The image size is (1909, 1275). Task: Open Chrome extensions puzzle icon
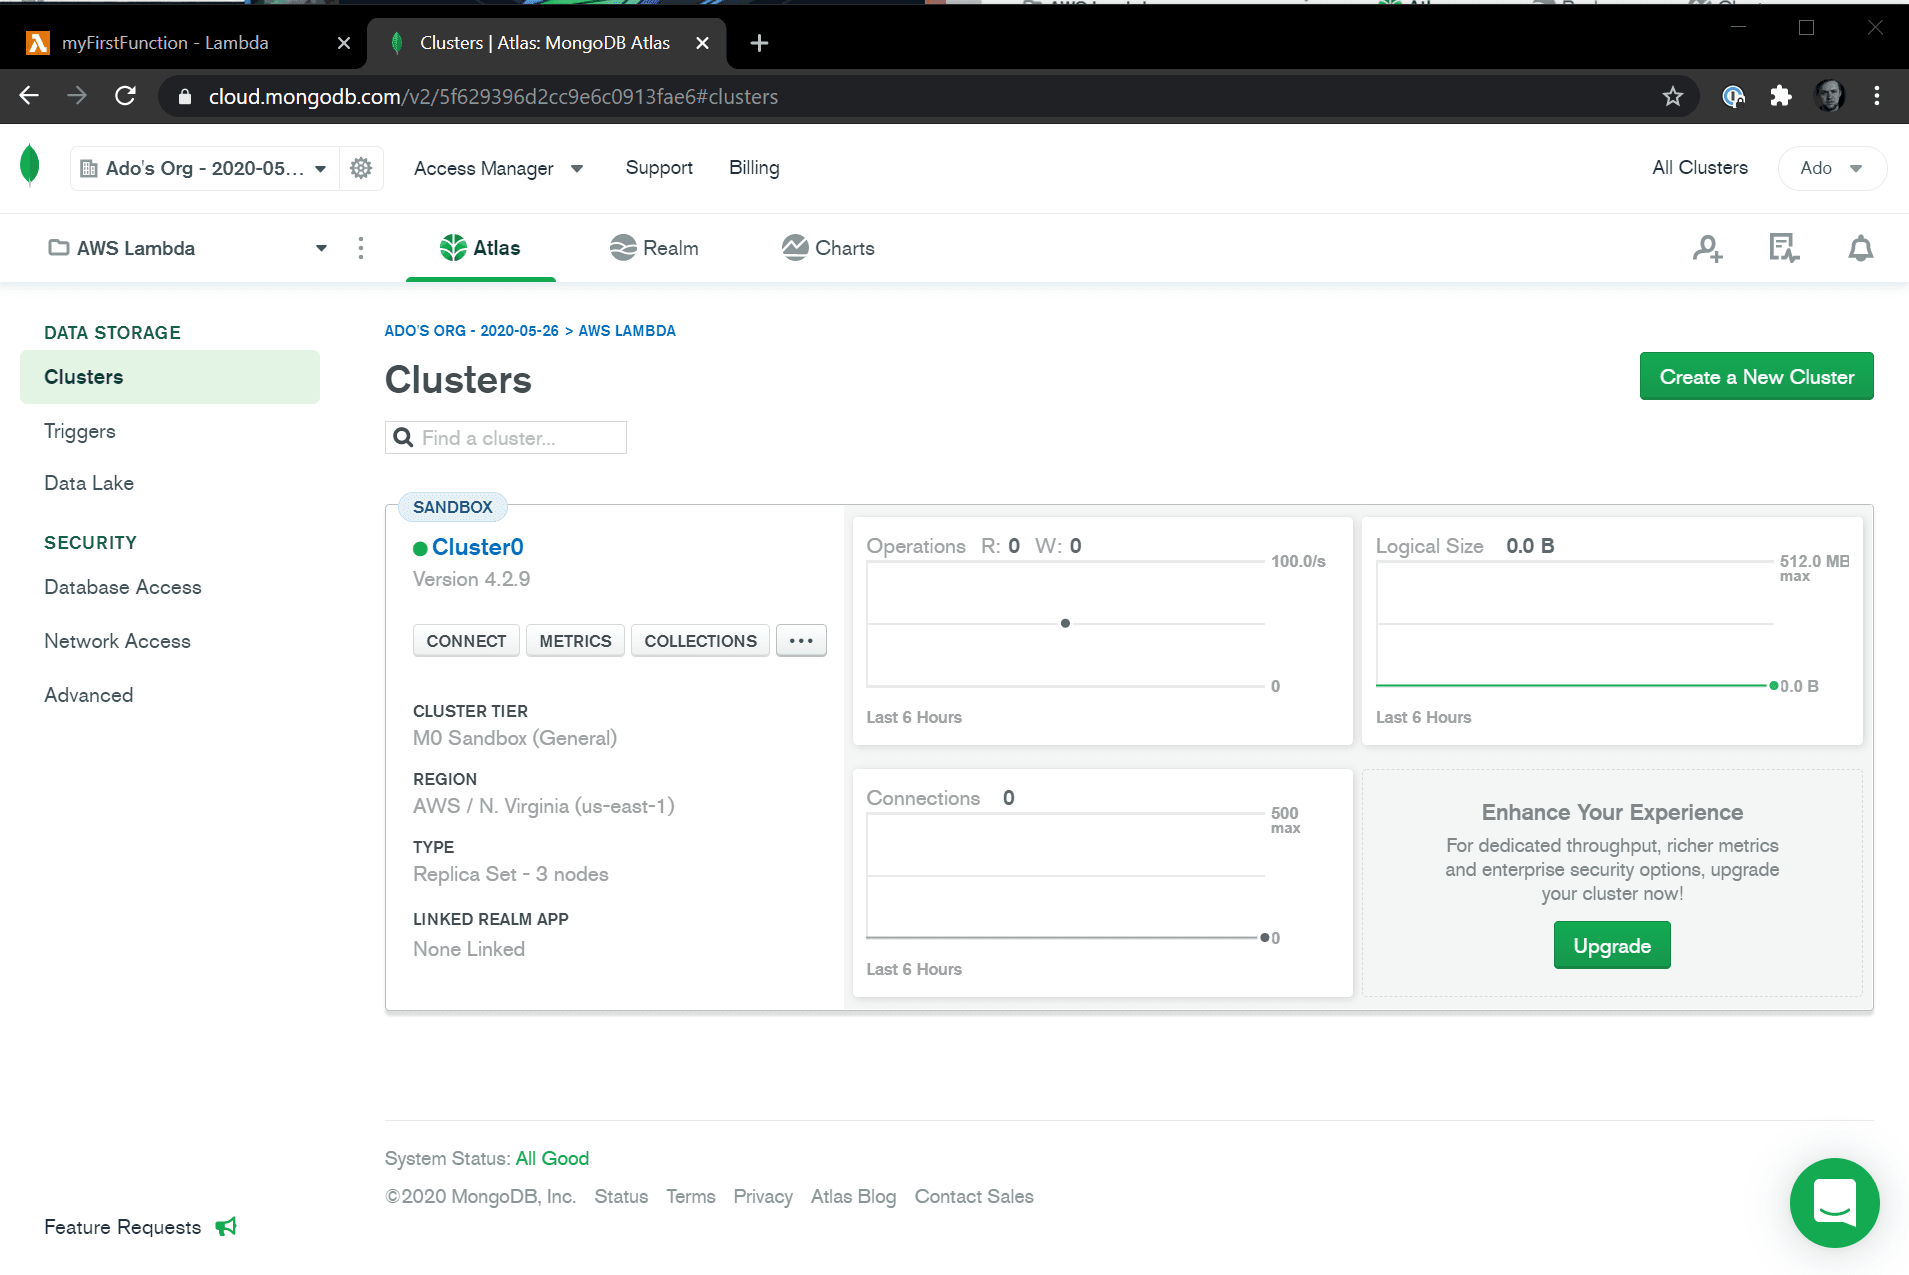(1780, 96)
